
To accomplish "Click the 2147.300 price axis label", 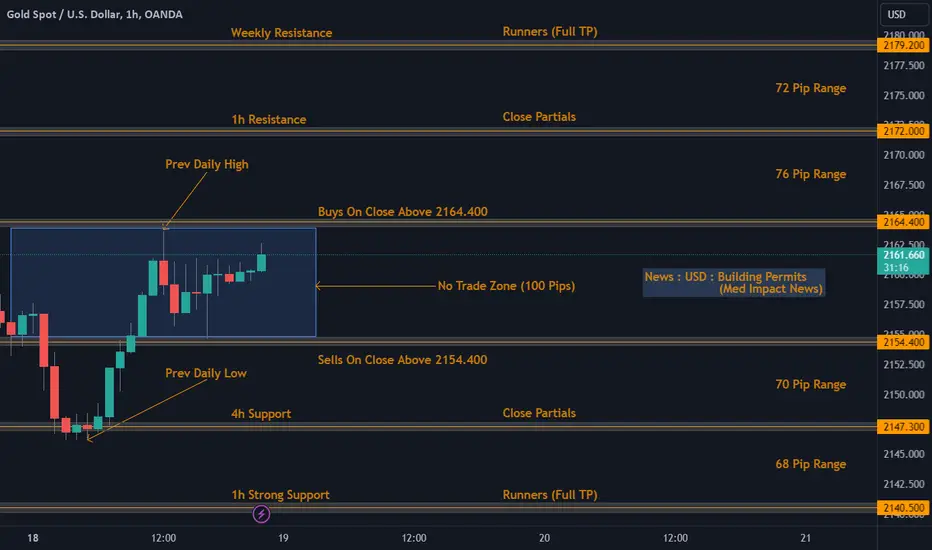I will point(903,426).
